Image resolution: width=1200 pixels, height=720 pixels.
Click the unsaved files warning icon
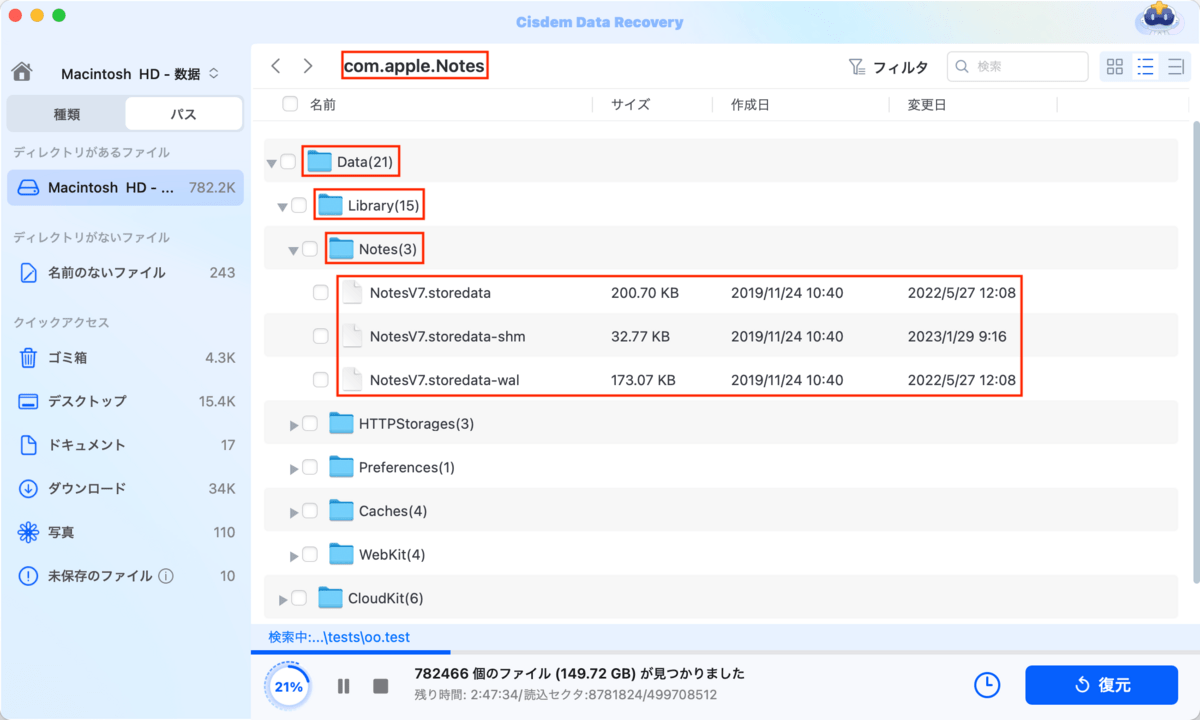point(28,576)
